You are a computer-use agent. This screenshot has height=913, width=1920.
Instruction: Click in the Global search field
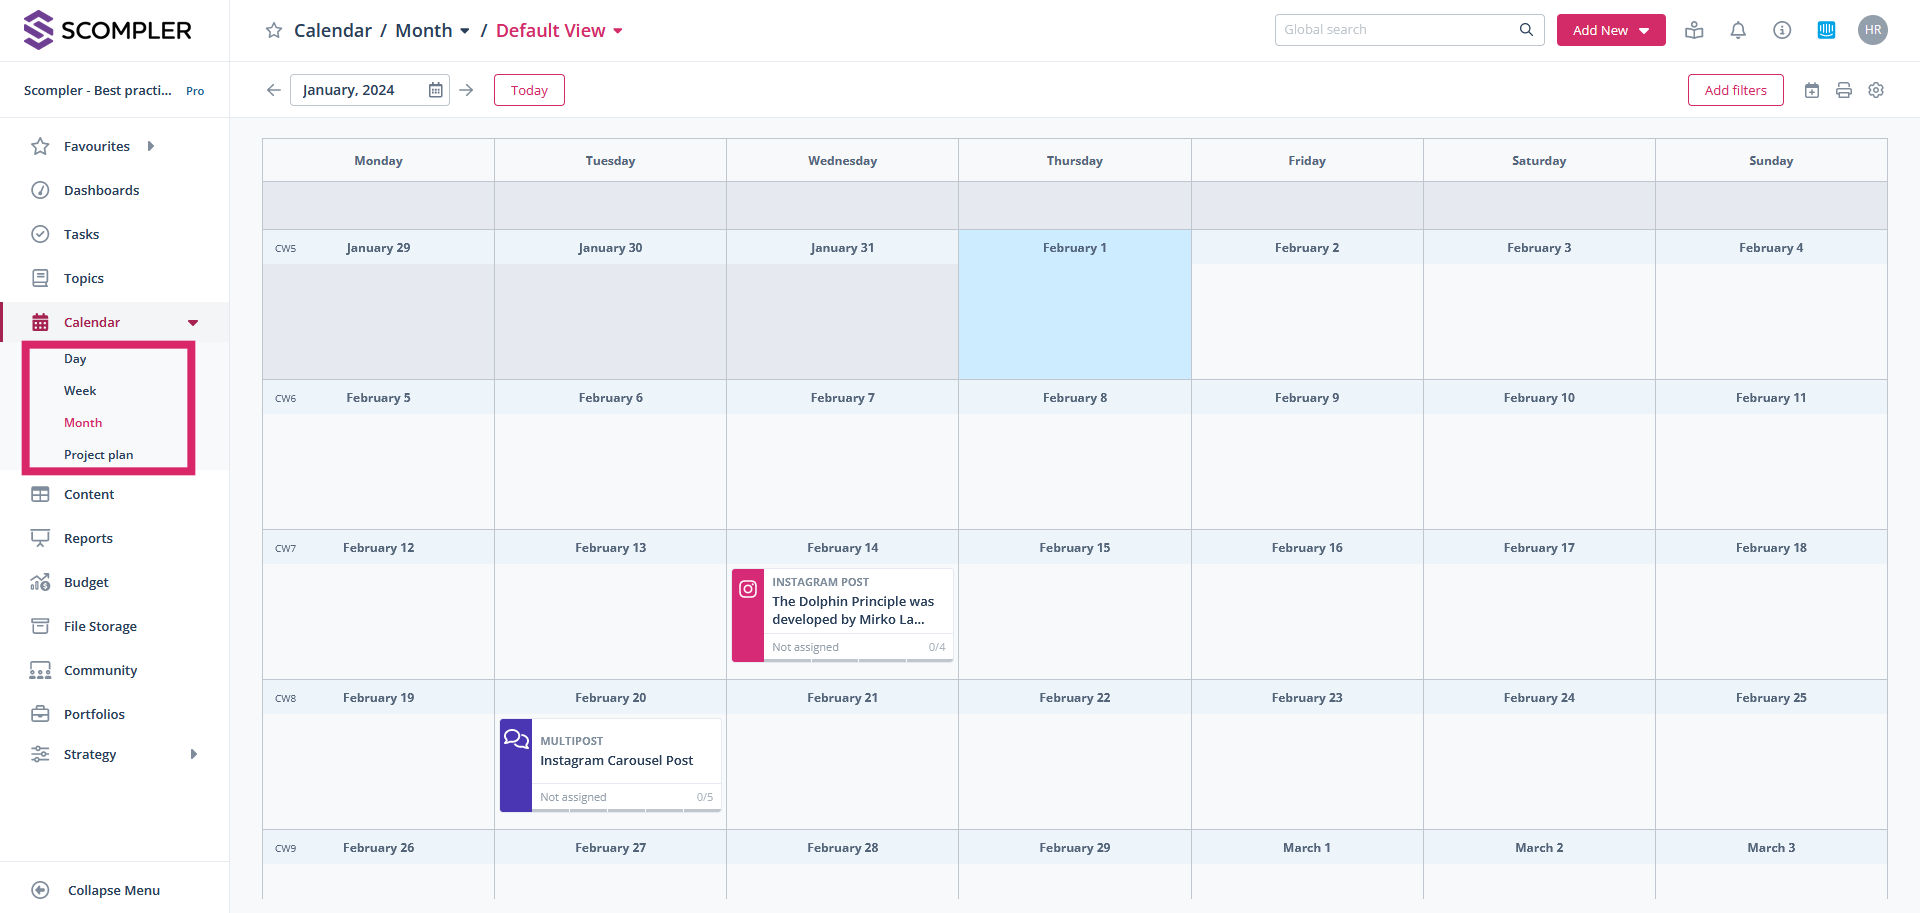(1398, 30)
